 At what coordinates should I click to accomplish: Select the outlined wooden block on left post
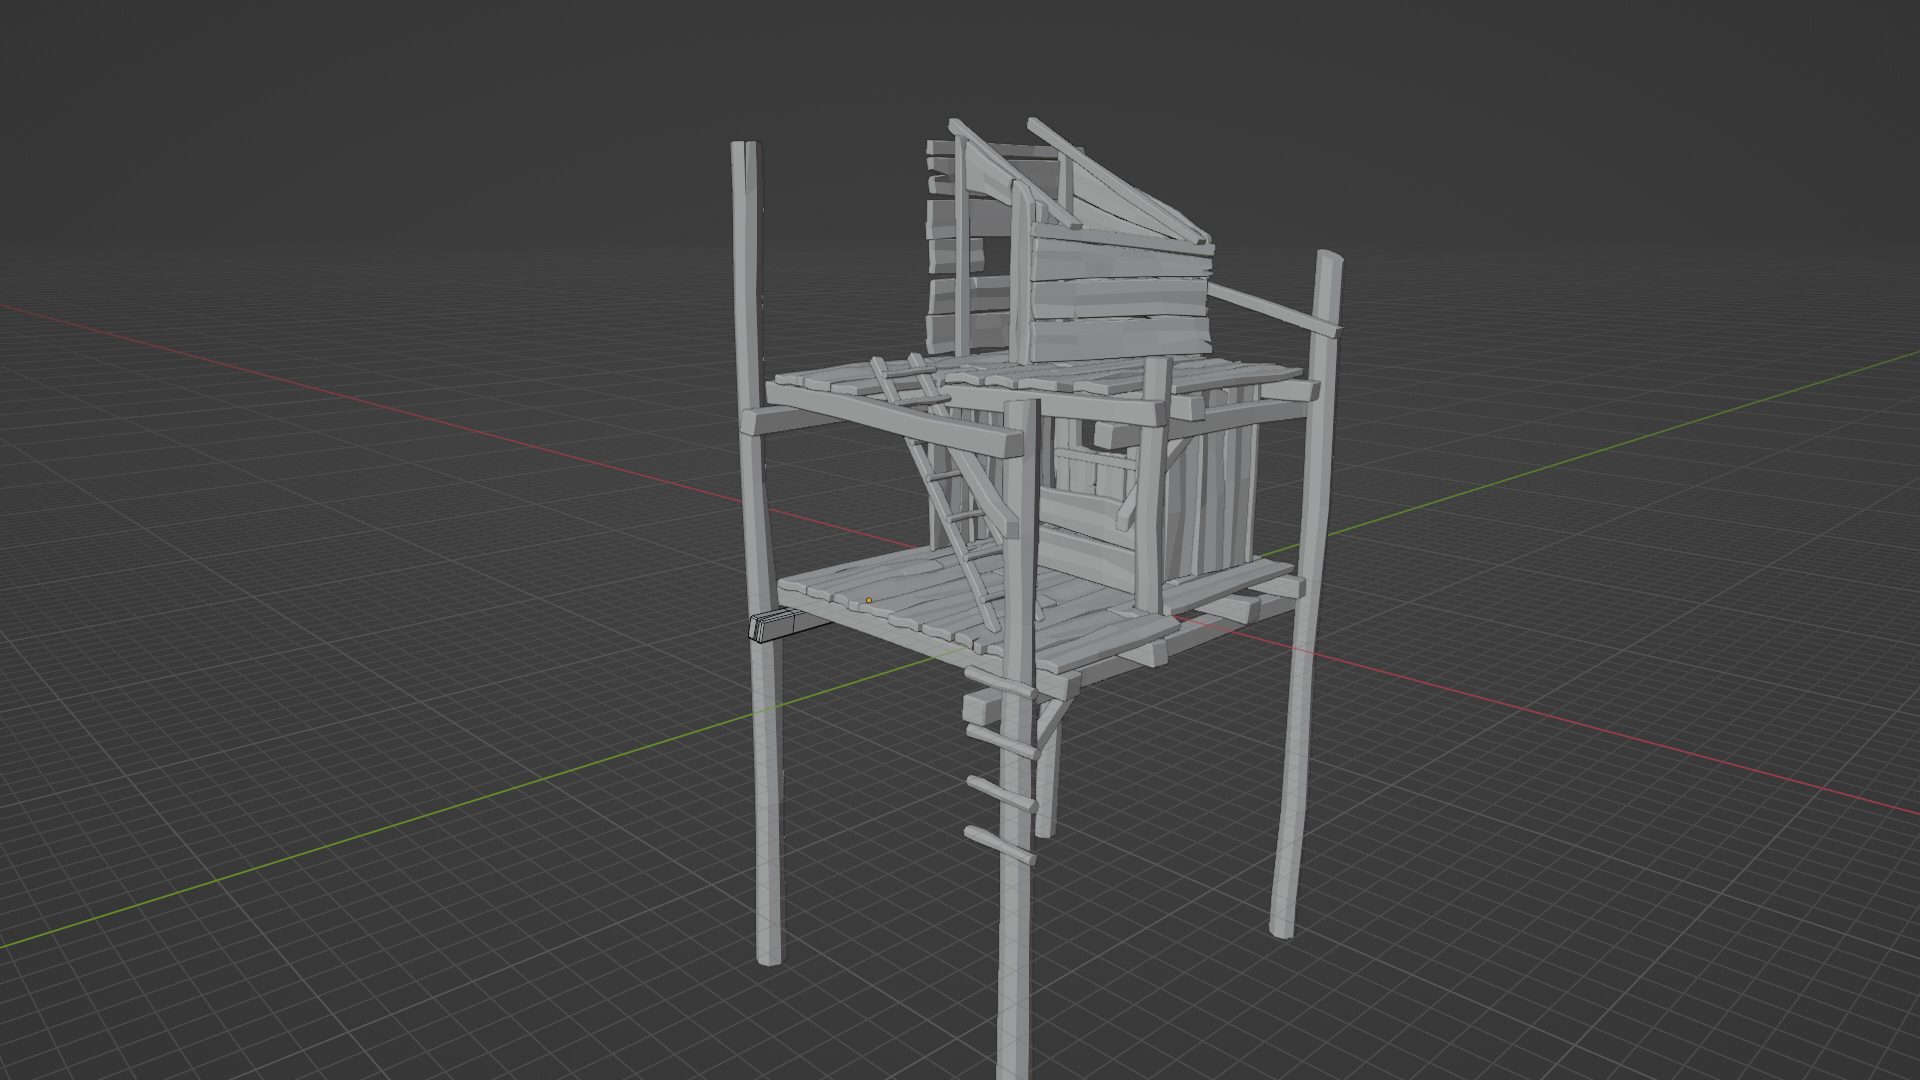[x=771, y=626]
